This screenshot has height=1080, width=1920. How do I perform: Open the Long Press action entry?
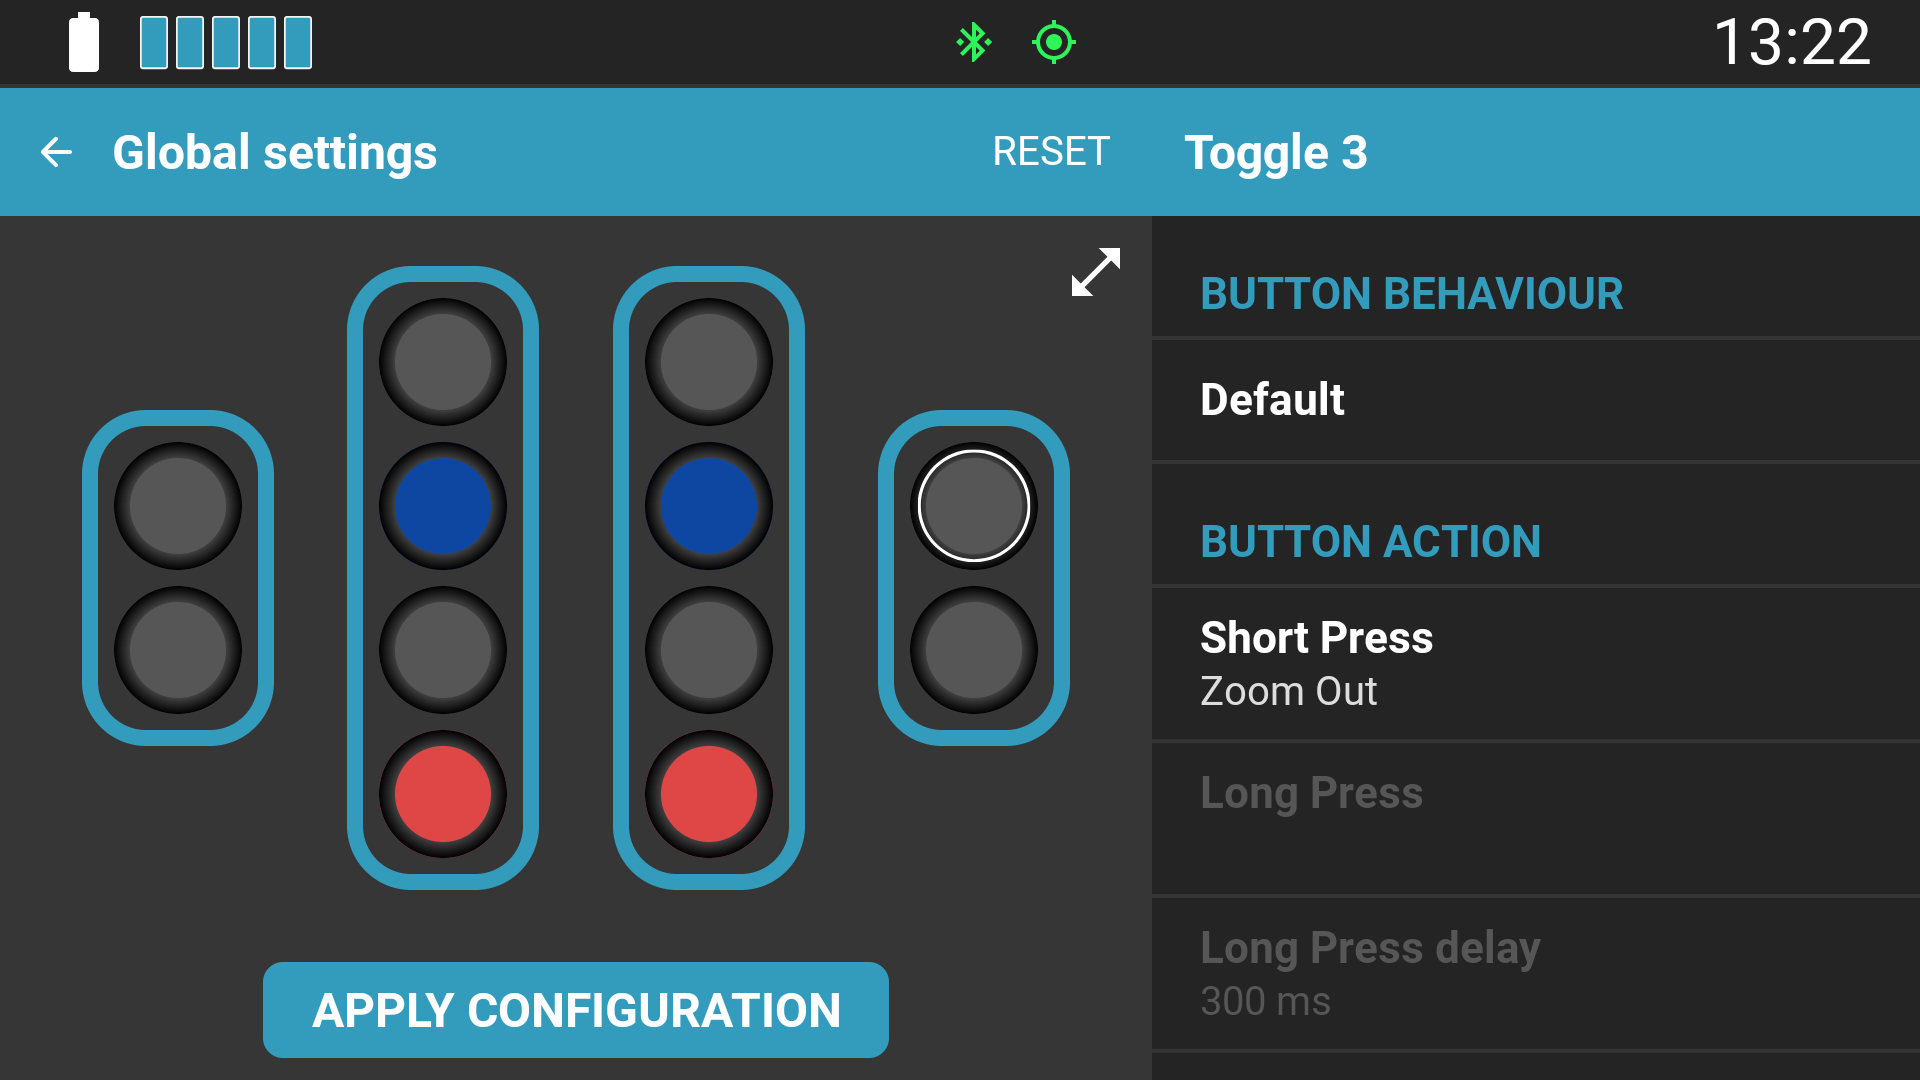click(x=1536, y=819)
